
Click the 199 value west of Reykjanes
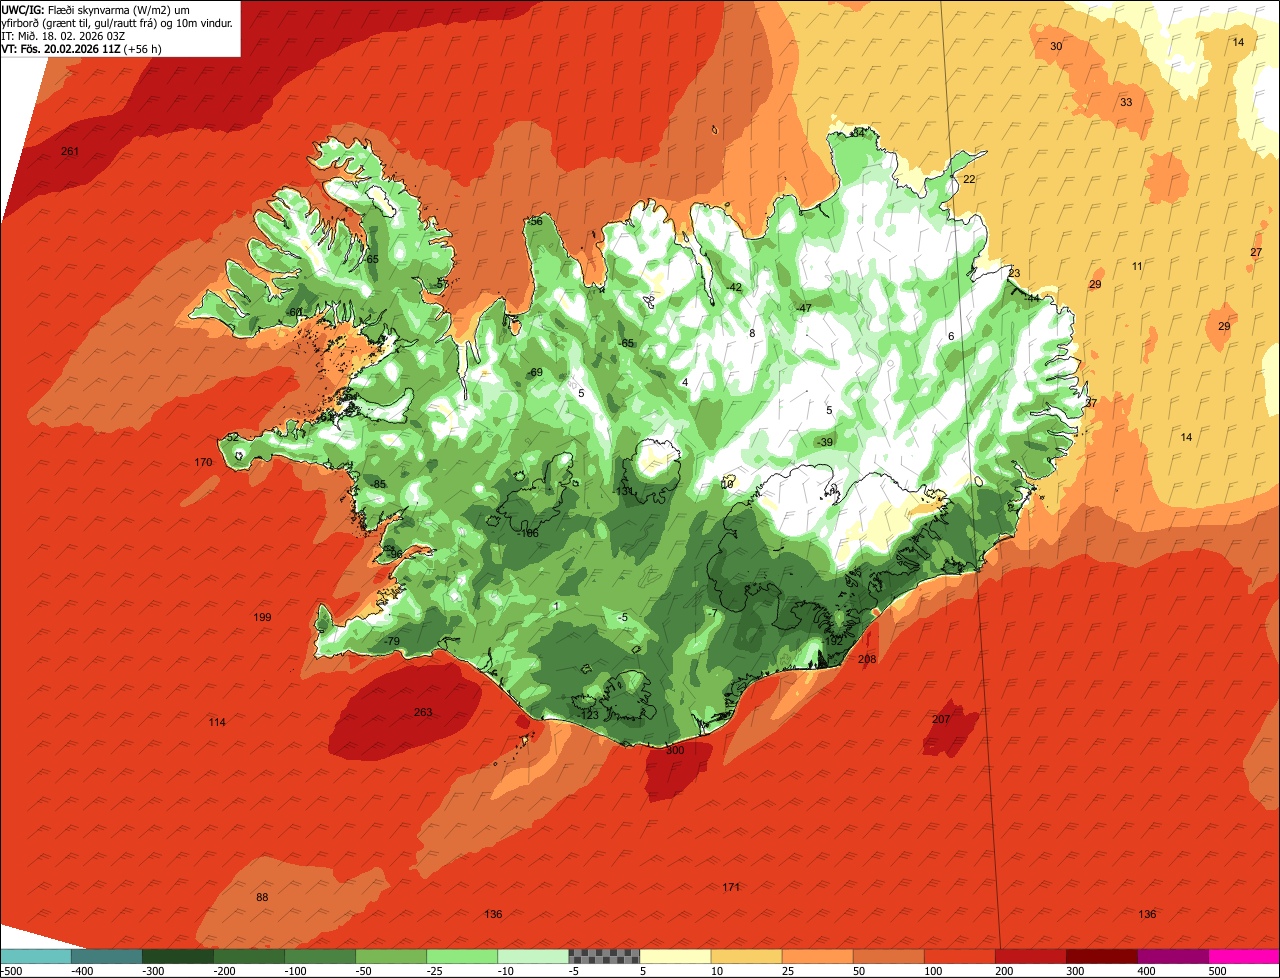262,618
